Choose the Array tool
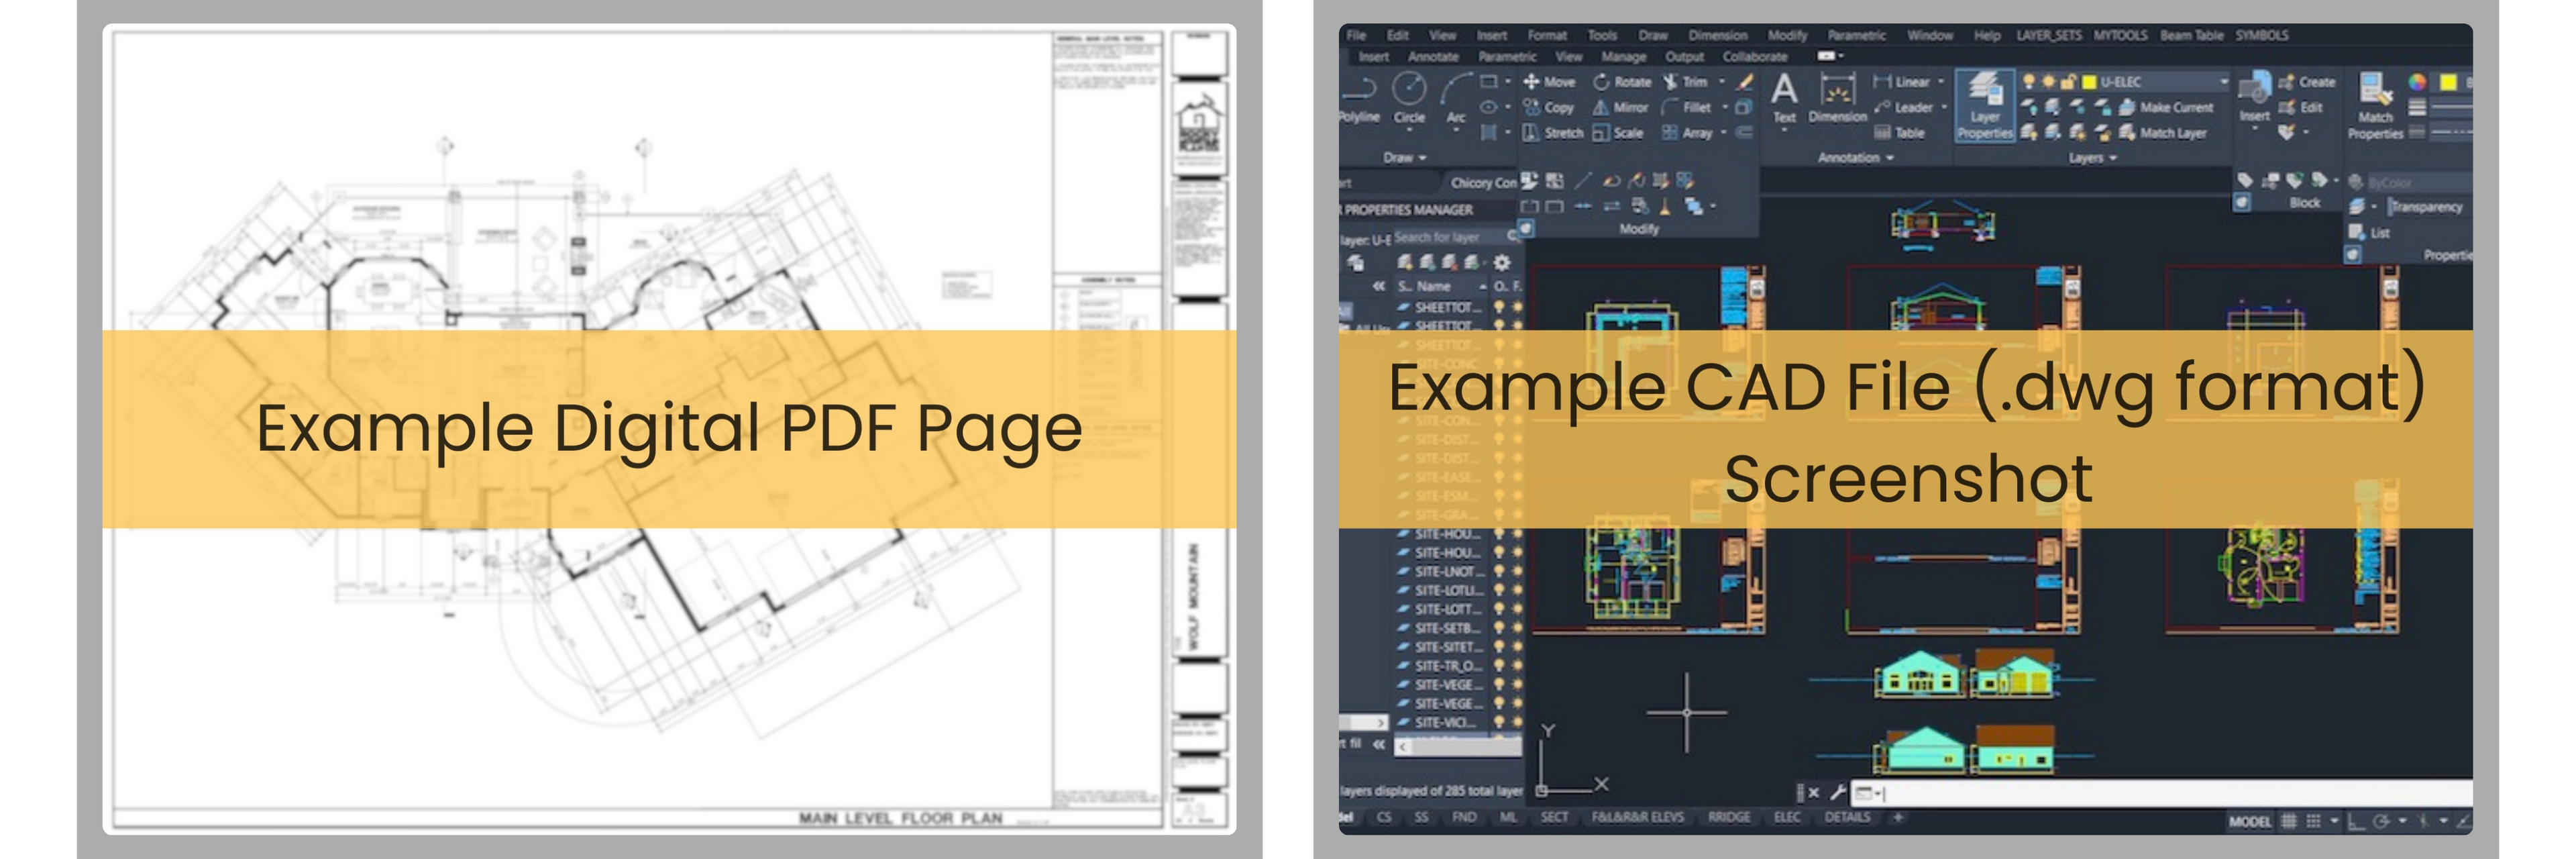2576x859 pixels. coord(1688,132)
